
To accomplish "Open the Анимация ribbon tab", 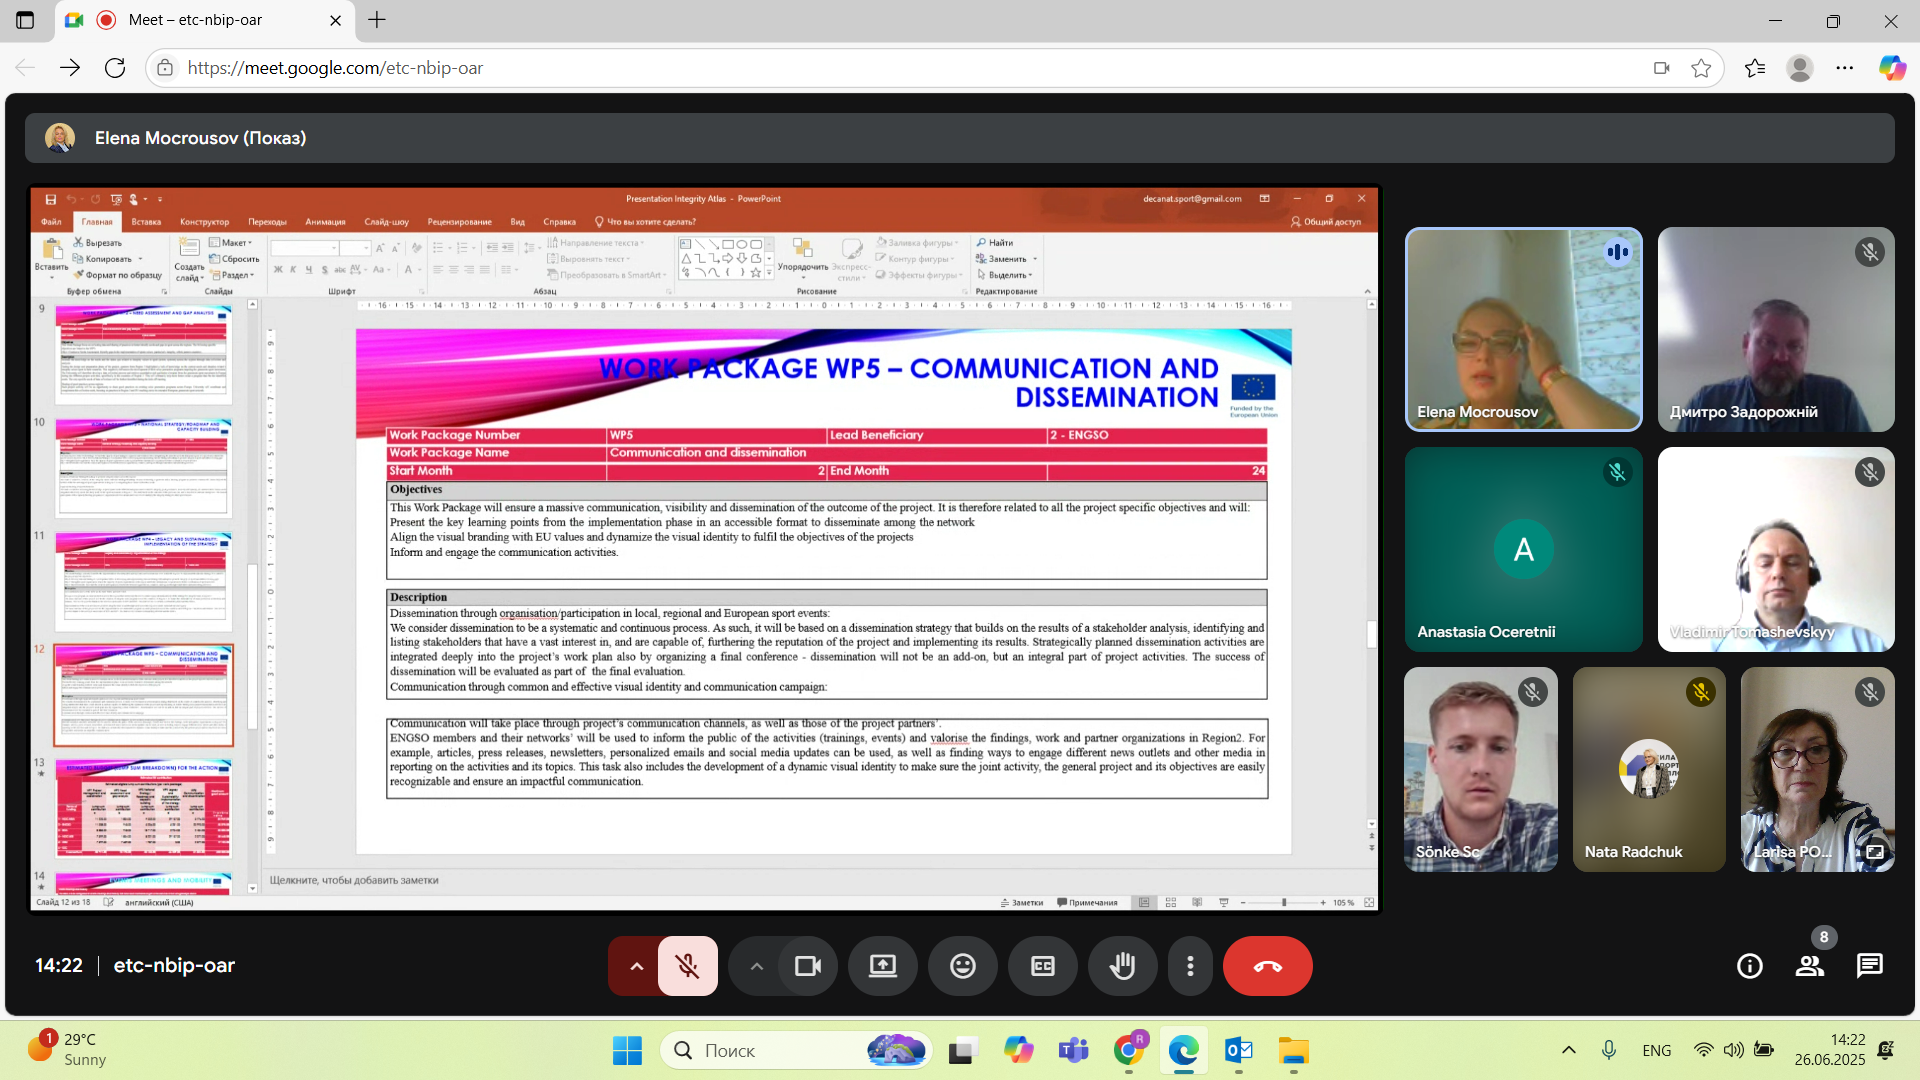I will coord(325,222).
